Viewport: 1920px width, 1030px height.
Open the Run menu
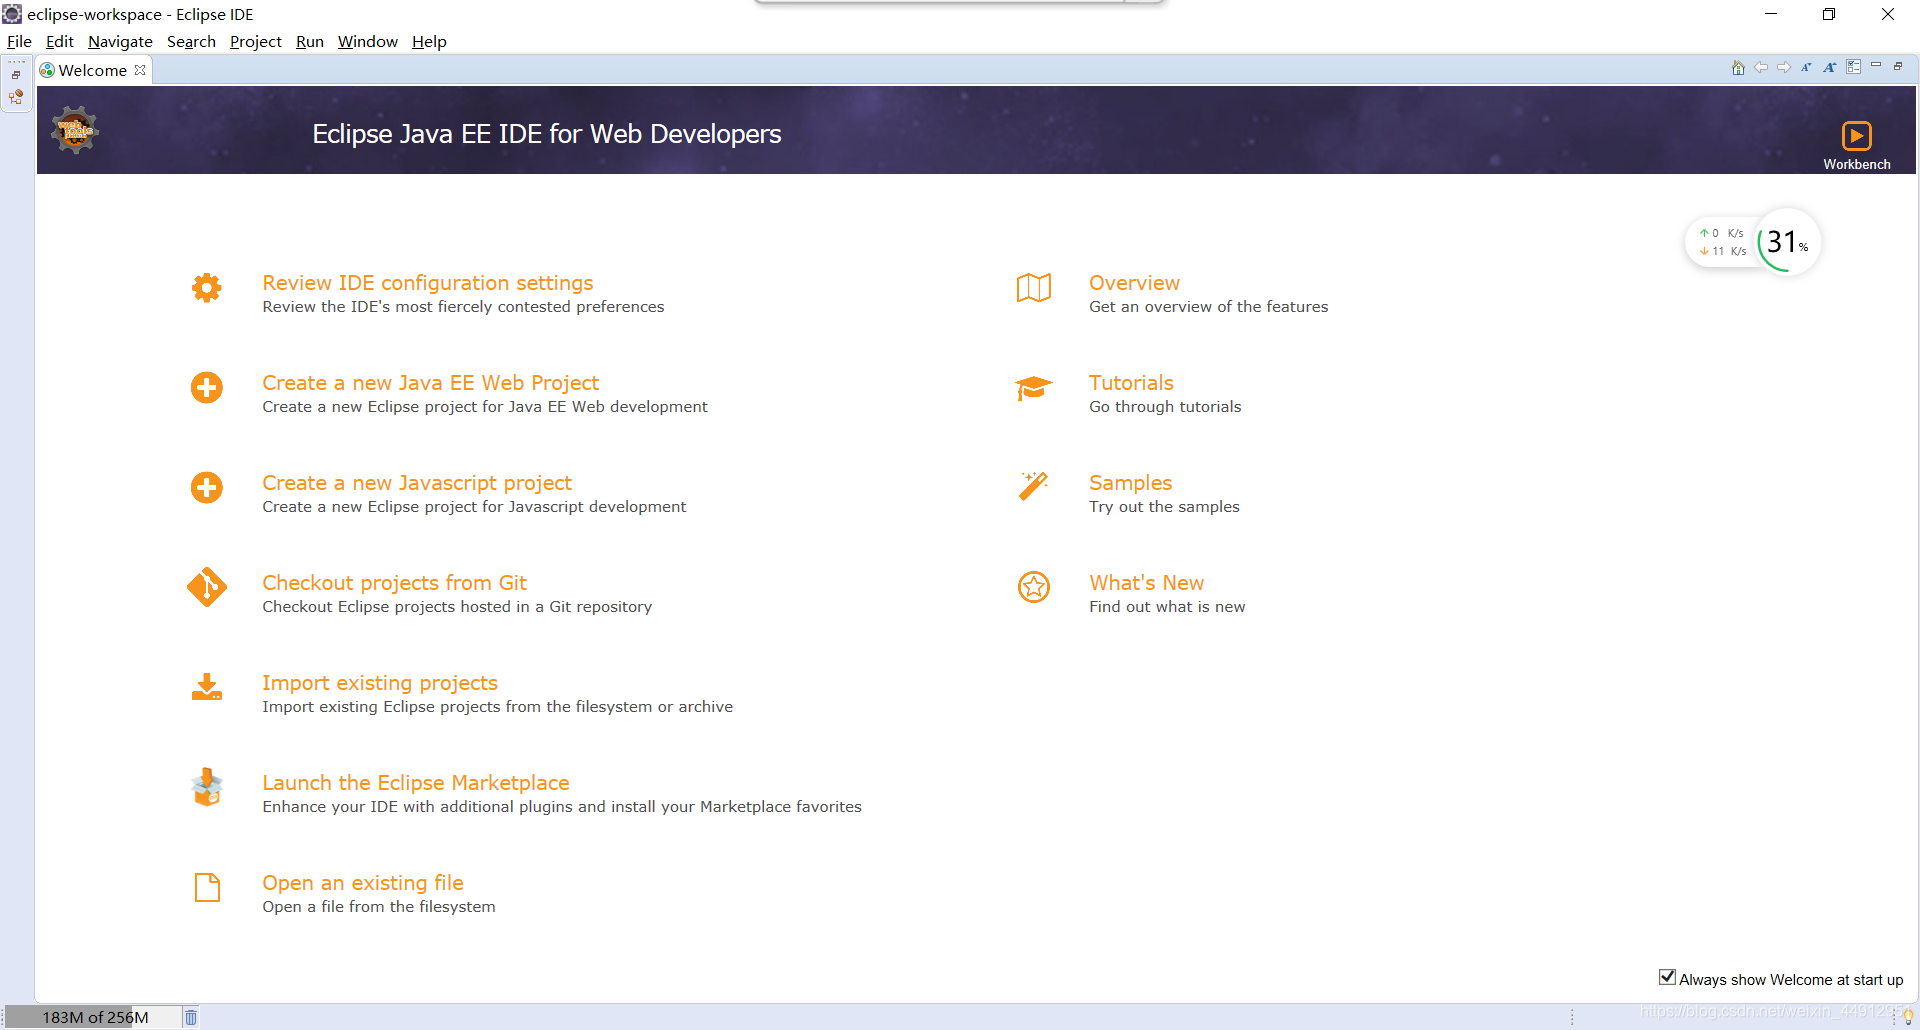pyautogui.click(x=310, y=41)
